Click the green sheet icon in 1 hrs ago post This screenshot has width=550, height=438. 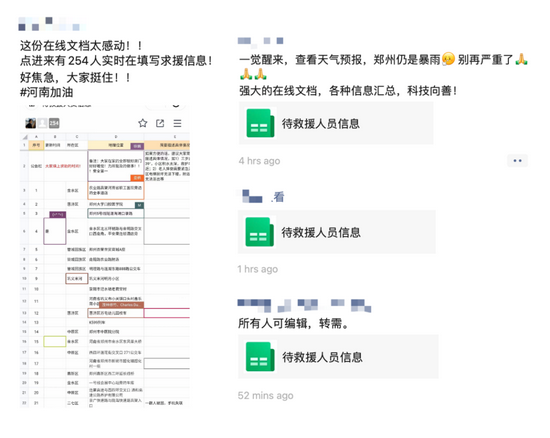pos(260,232)
